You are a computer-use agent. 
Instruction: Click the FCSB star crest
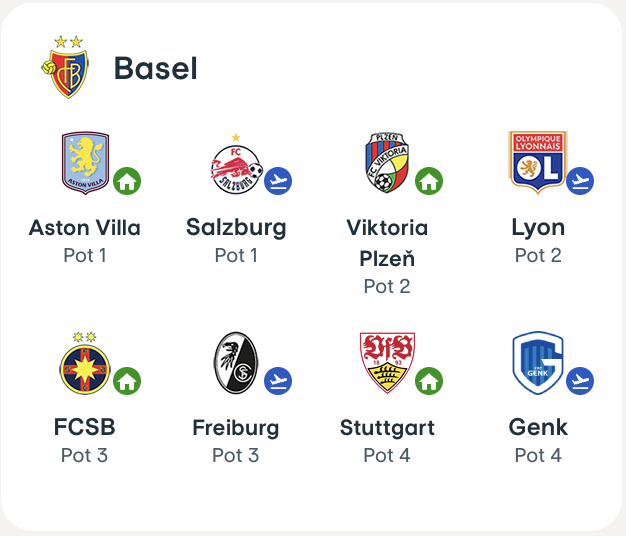[x=85, y=362]
